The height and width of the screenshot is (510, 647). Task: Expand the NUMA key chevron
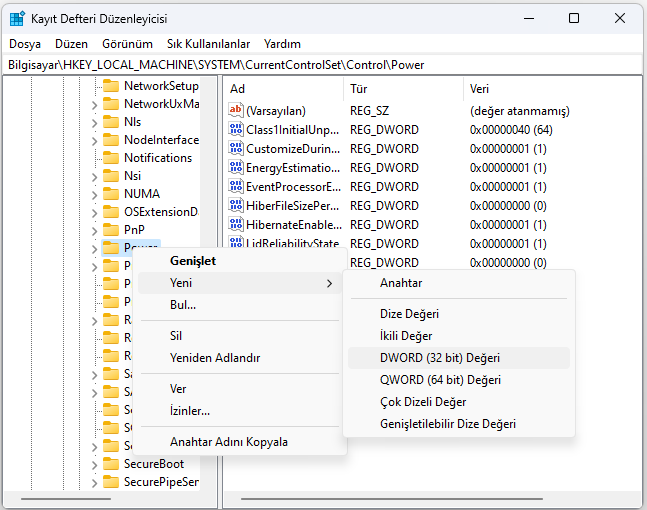point(94,194)
